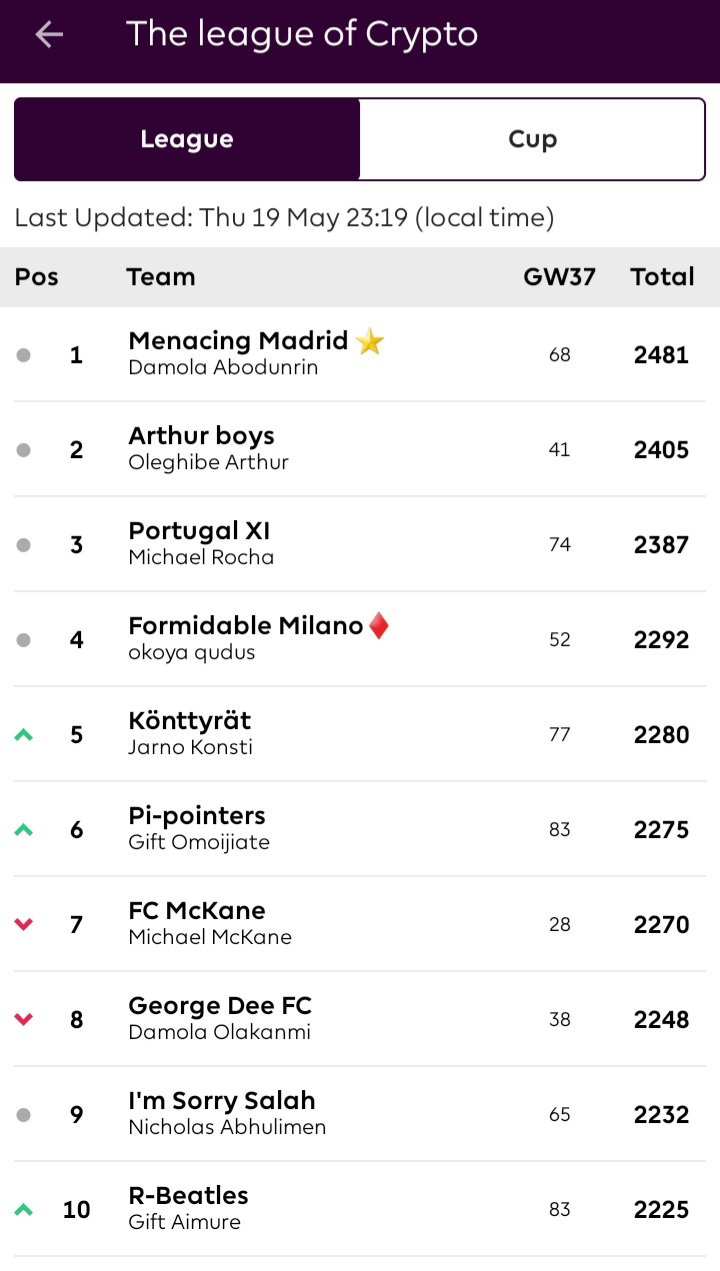The image size is (720, 1271).
Task: Click green up arrow next to Könttyrät
Action: (x=24, y=735)
